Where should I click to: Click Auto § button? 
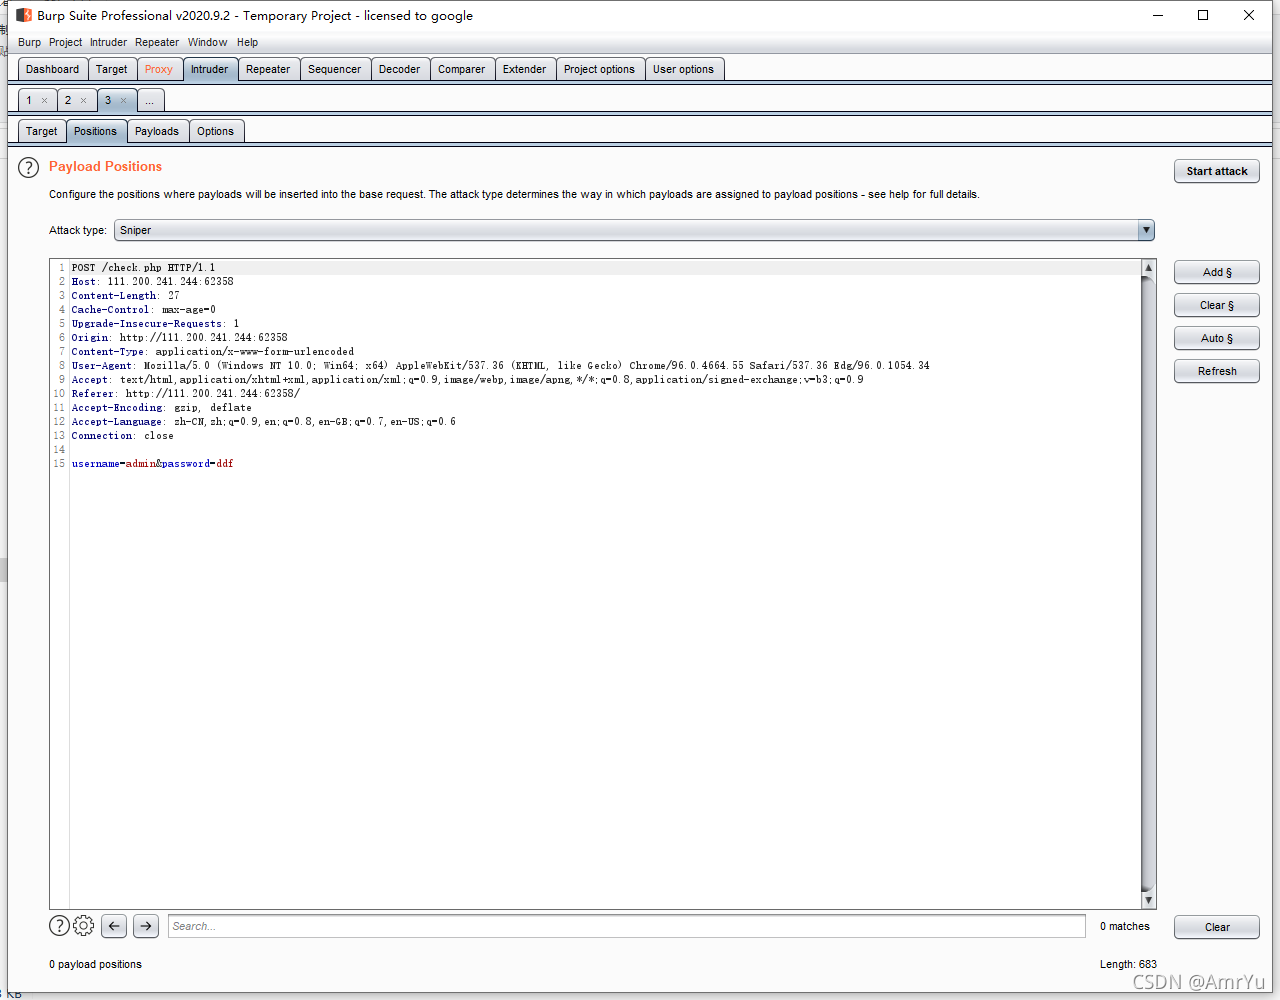click(1217, 338)
